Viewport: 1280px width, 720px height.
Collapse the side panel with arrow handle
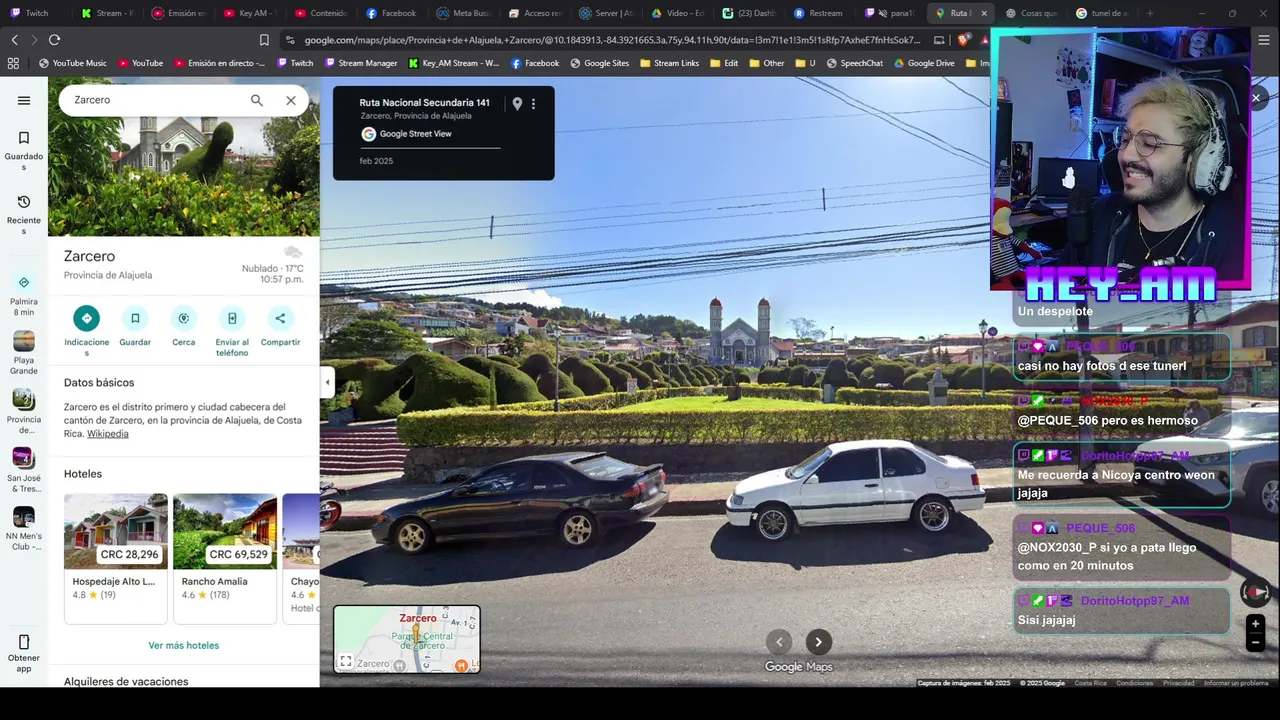coord(327,382)
